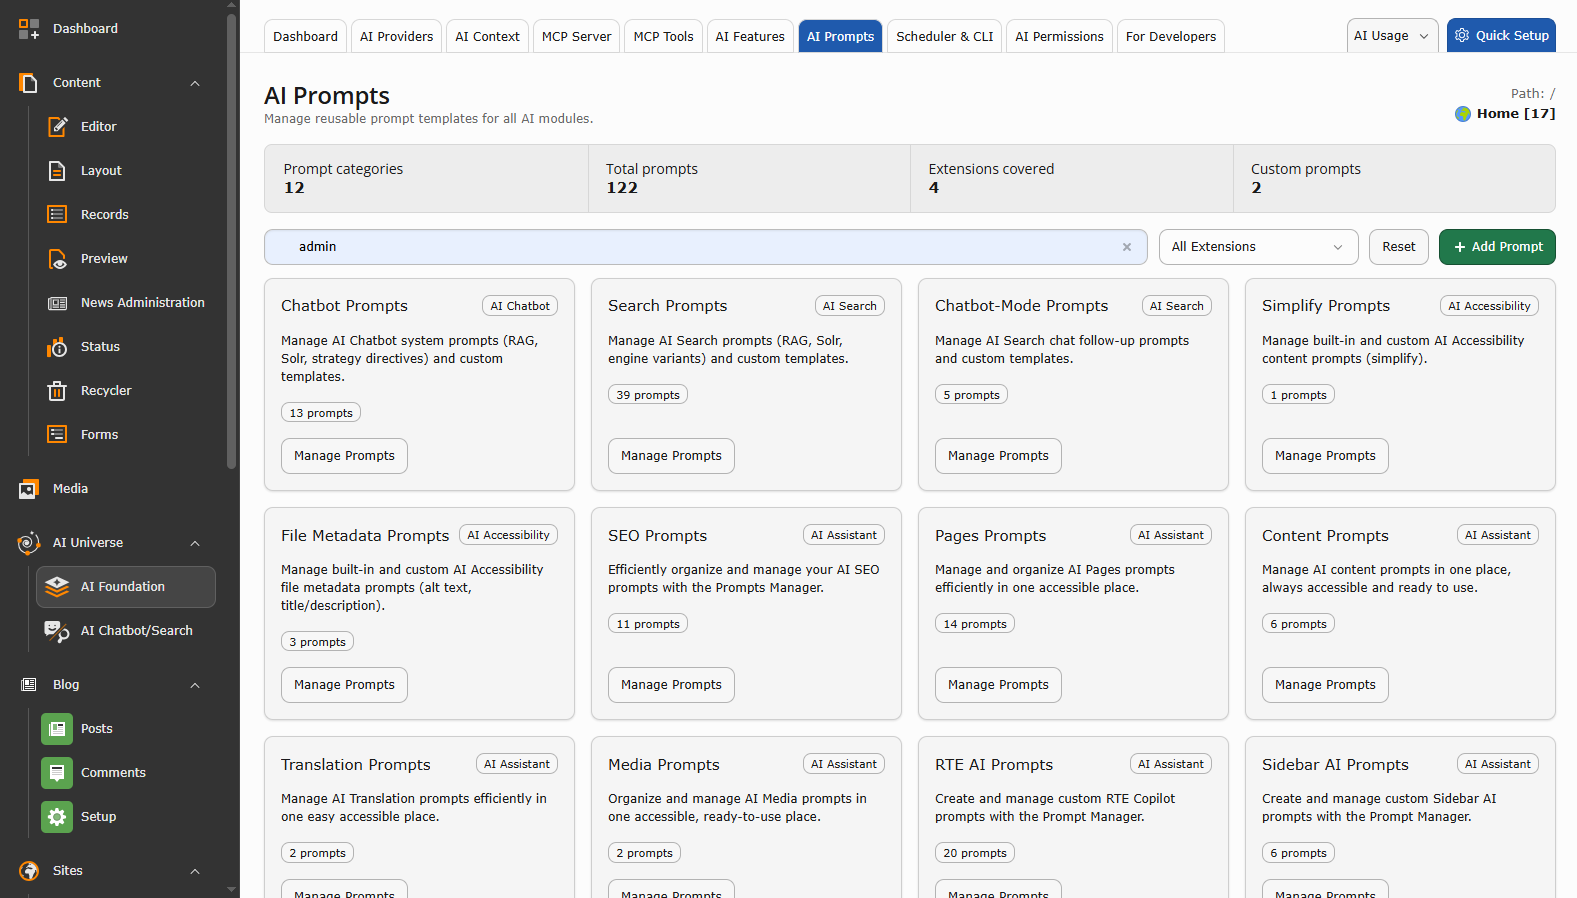
Task: Click the Media Prompts card title
Action: (x=664, y=765)
